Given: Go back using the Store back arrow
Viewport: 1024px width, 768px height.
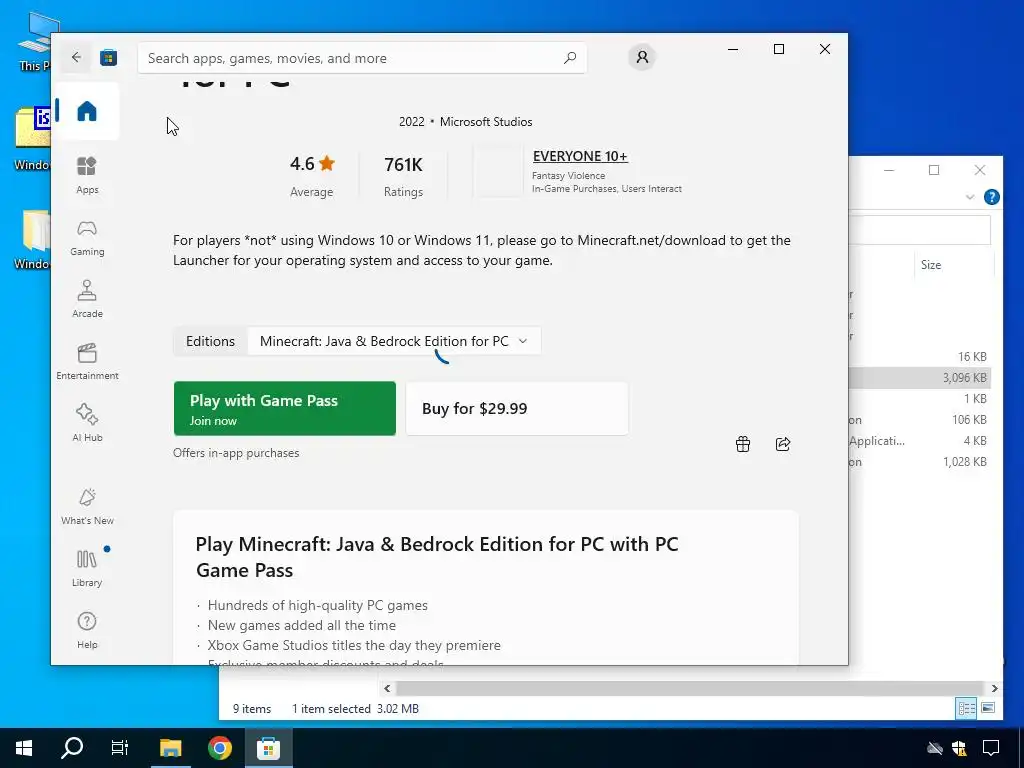Looking at the screenshot, I should click(76, 57).
